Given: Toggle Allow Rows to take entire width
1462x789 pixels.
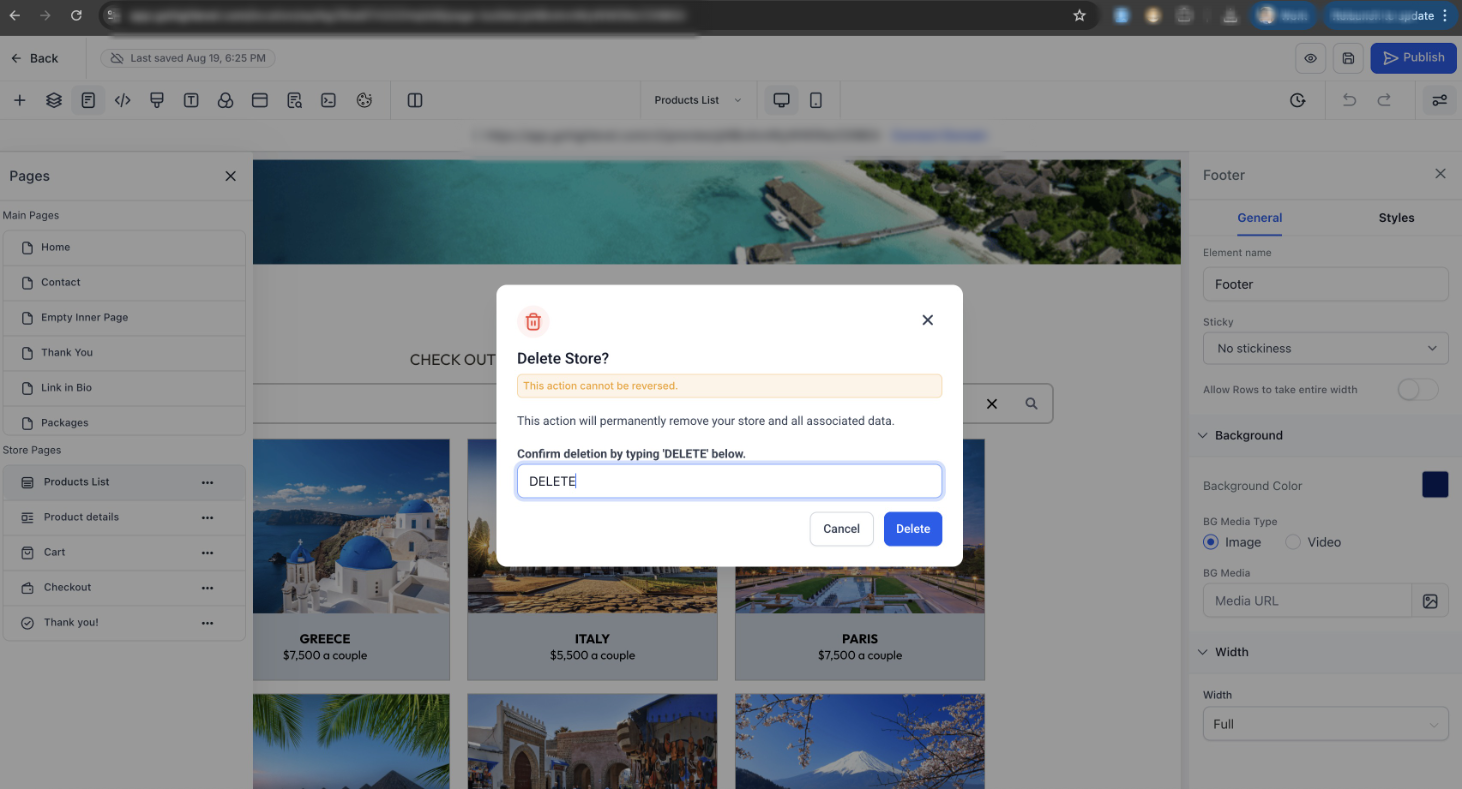Looking at the screenshot, I should (1417, 390).
